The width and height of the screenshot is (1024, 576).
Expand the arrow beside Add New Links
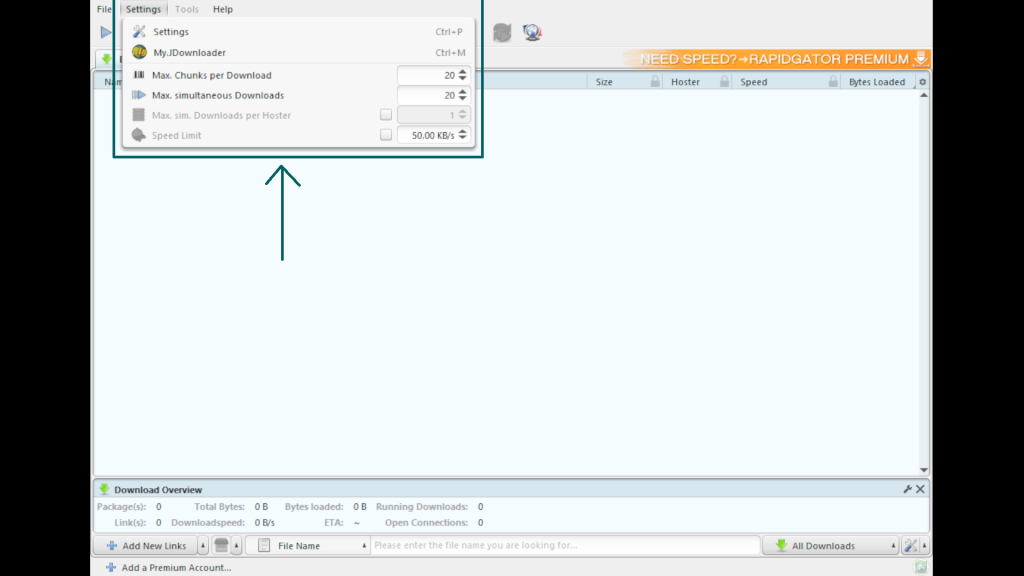click(203, 546)
